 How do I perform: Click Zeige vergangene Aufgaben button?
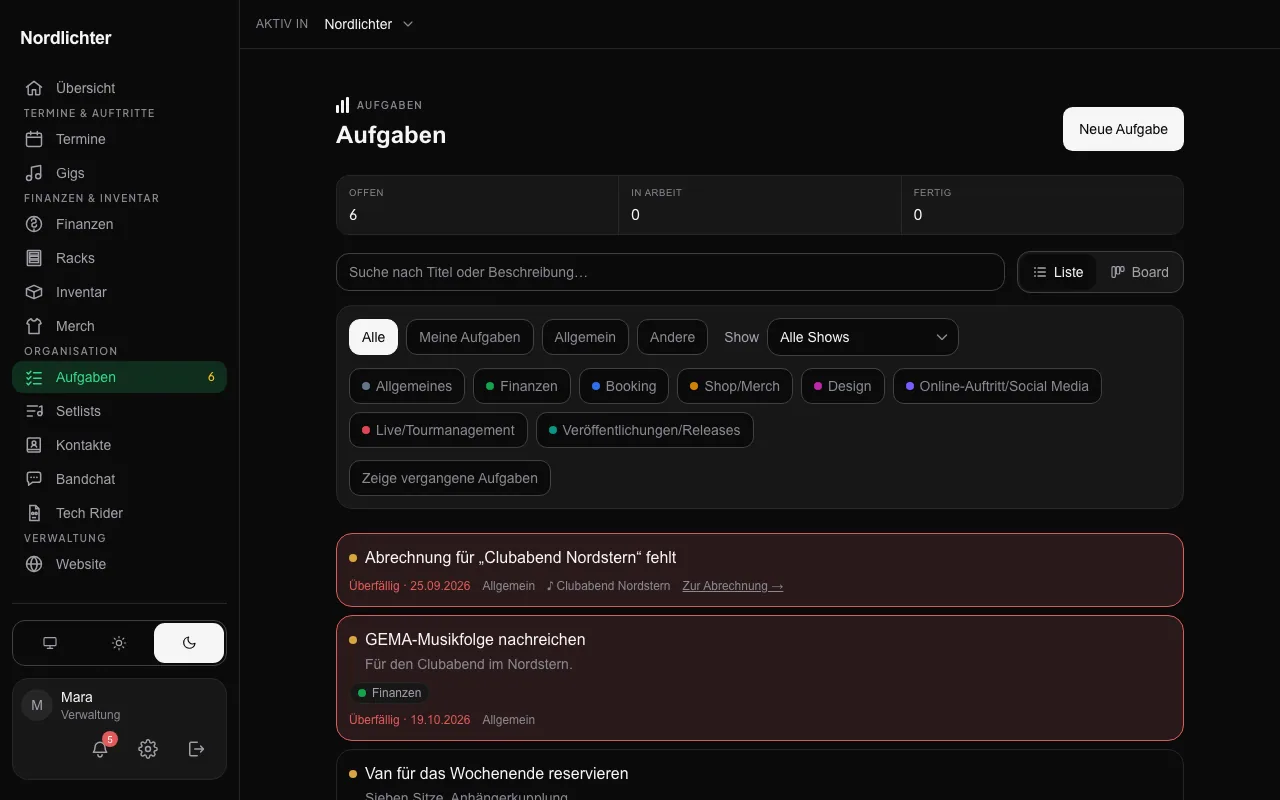pos(450,478)
